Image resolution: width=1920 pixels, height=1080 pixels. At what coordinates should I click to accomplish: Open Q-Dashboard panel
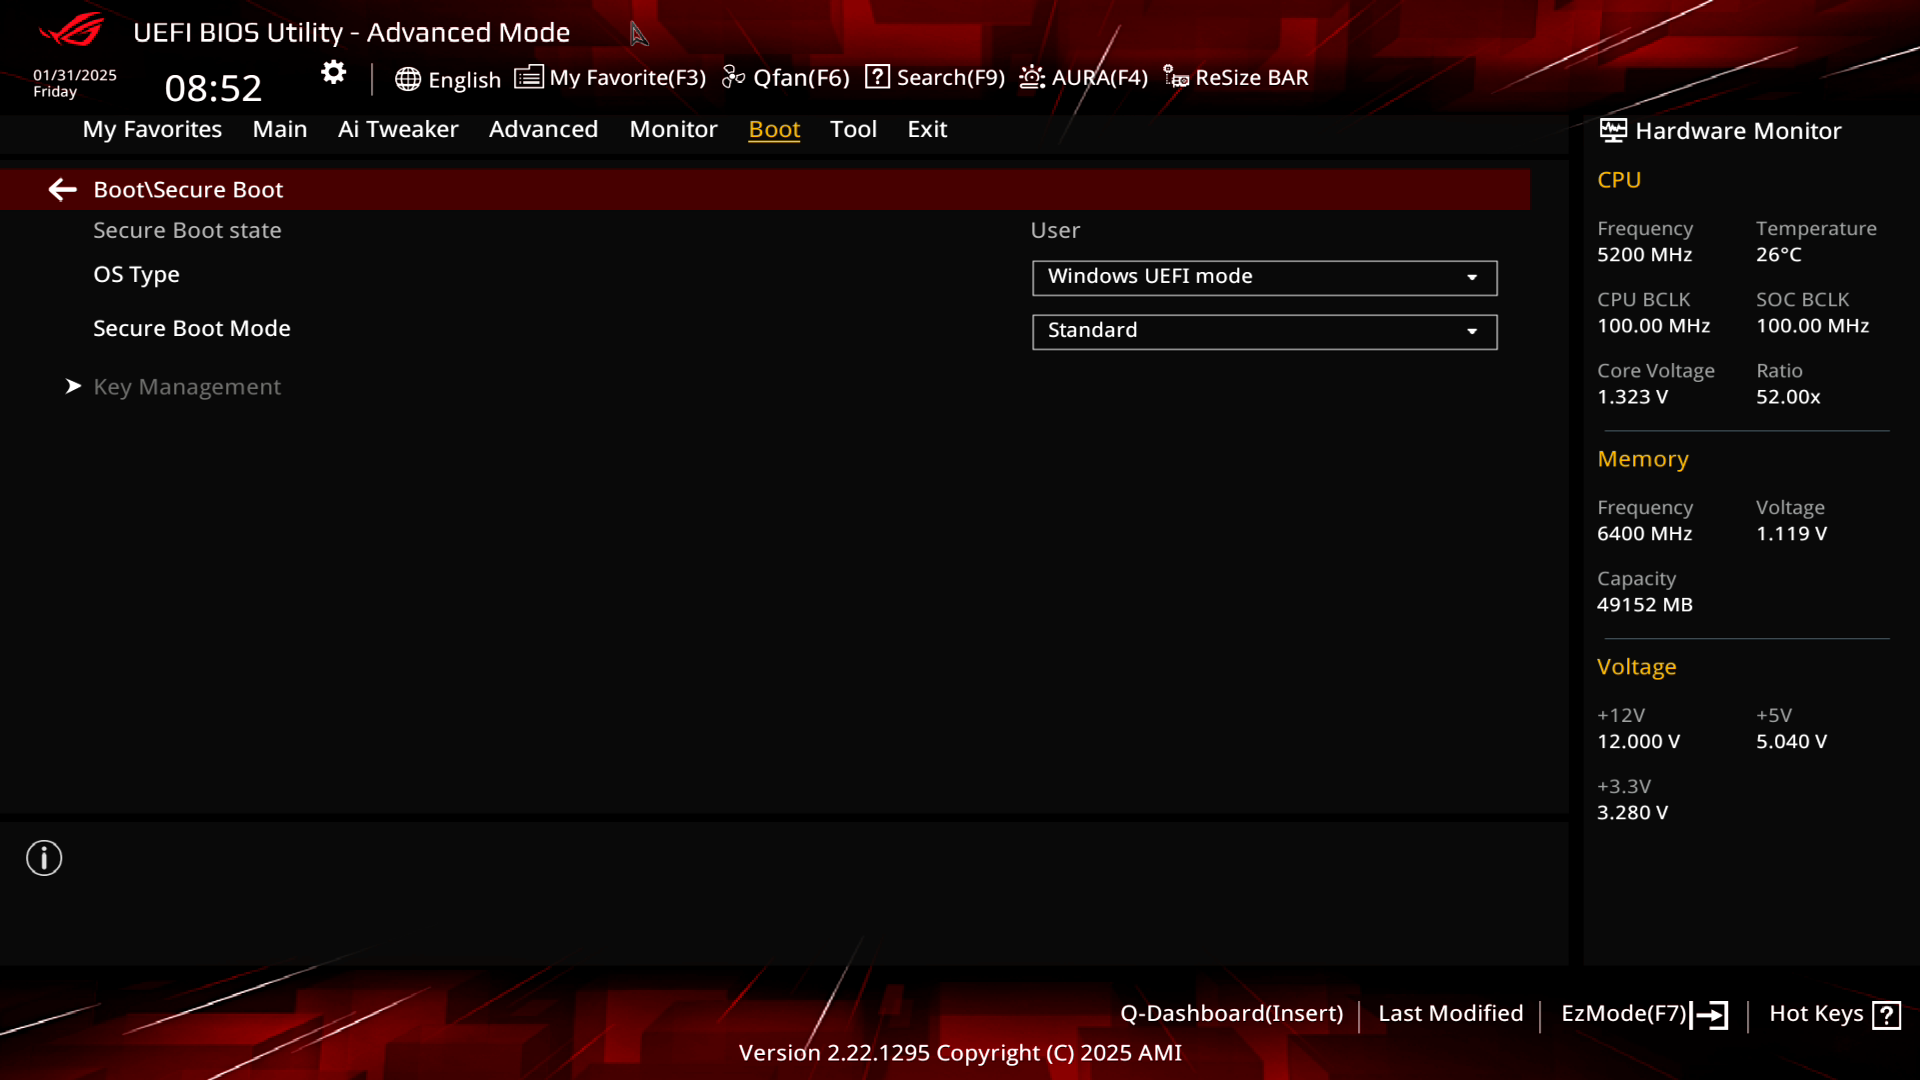click(x=1232, y=1013)
